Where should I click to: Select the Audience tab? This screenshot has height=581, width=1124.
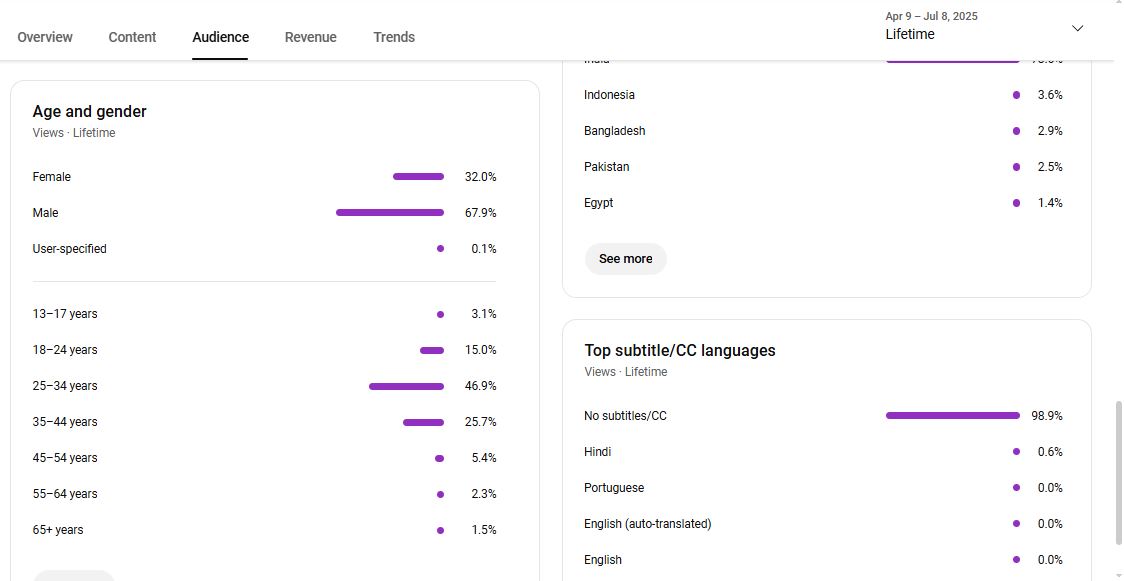[x=220, y=37]
